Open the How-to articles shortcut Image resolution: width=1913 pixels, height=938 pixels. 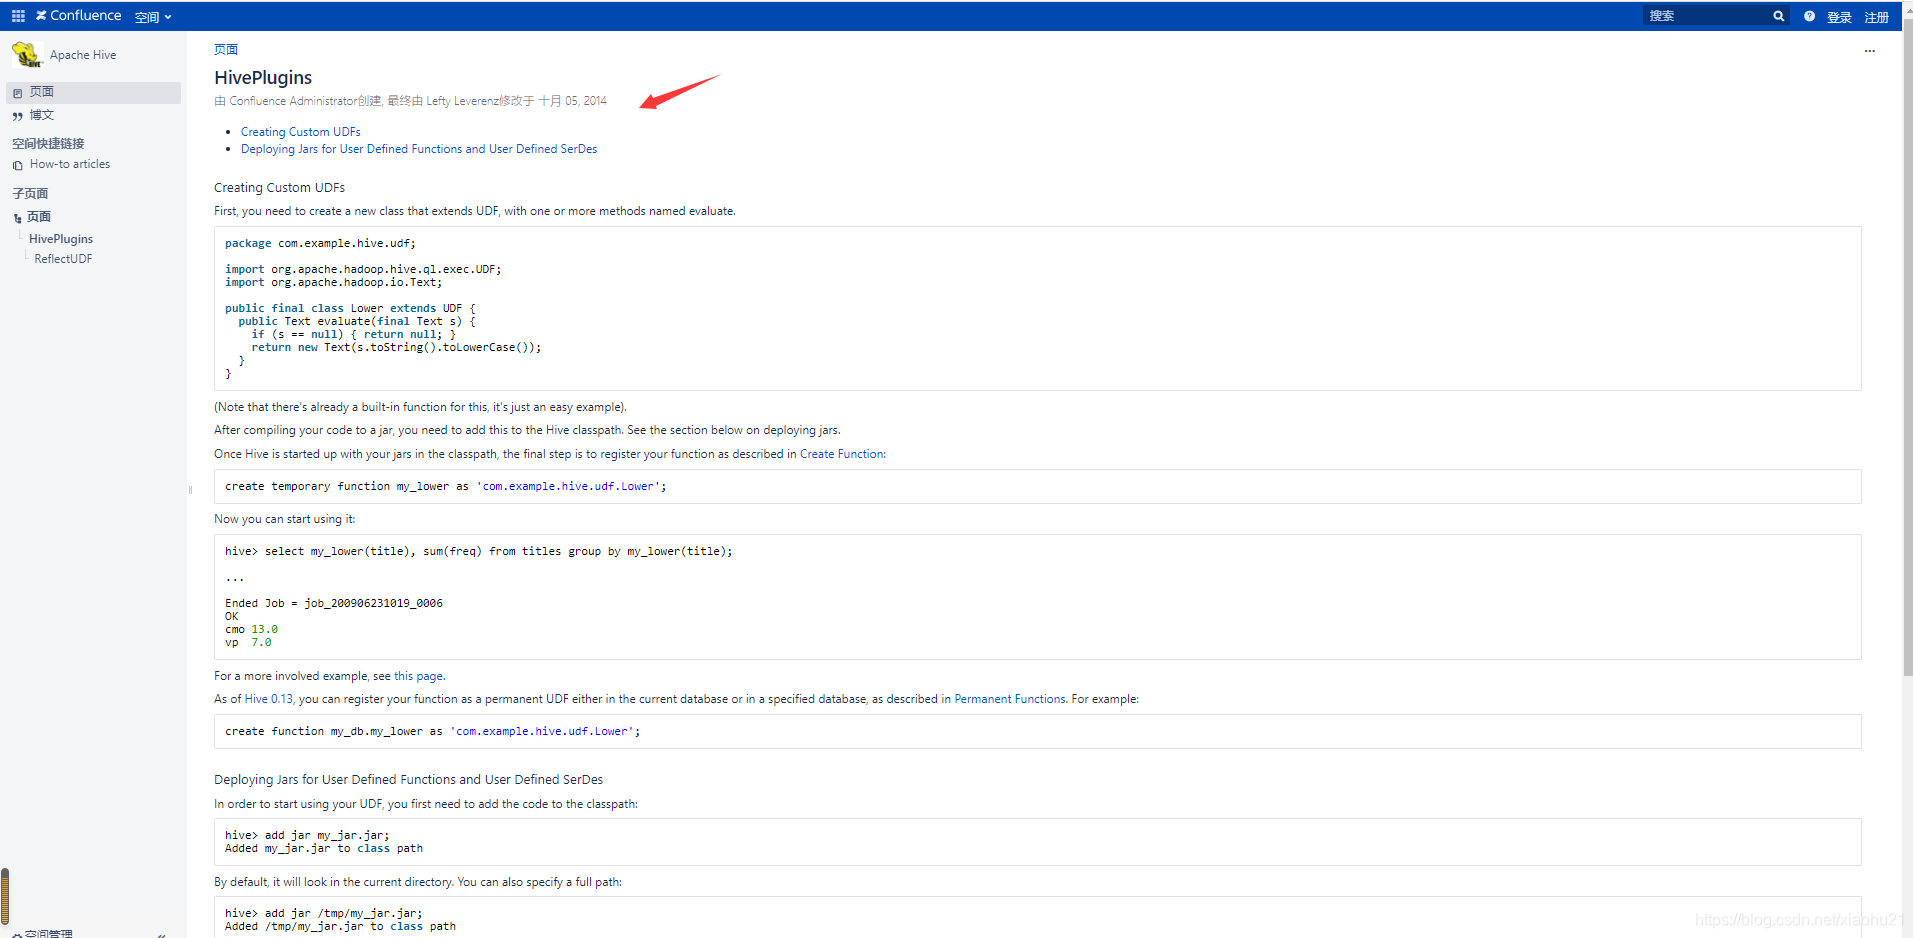70,164
